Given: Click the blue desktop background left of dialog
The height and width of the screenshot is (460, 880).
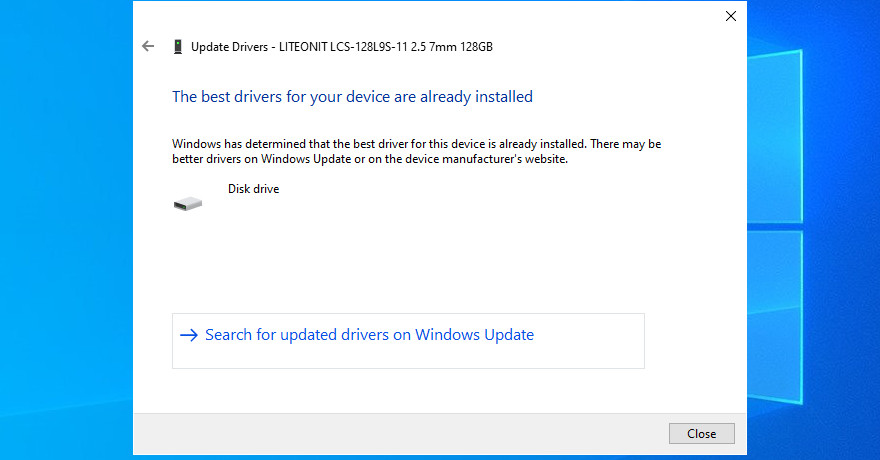Looking at the screenshot, I should (66, 224).
